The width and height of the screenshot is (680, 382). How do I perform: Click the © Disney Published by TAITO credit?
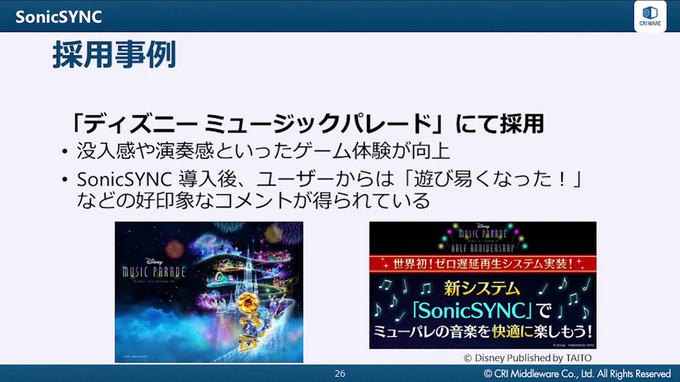click(528, 358)
